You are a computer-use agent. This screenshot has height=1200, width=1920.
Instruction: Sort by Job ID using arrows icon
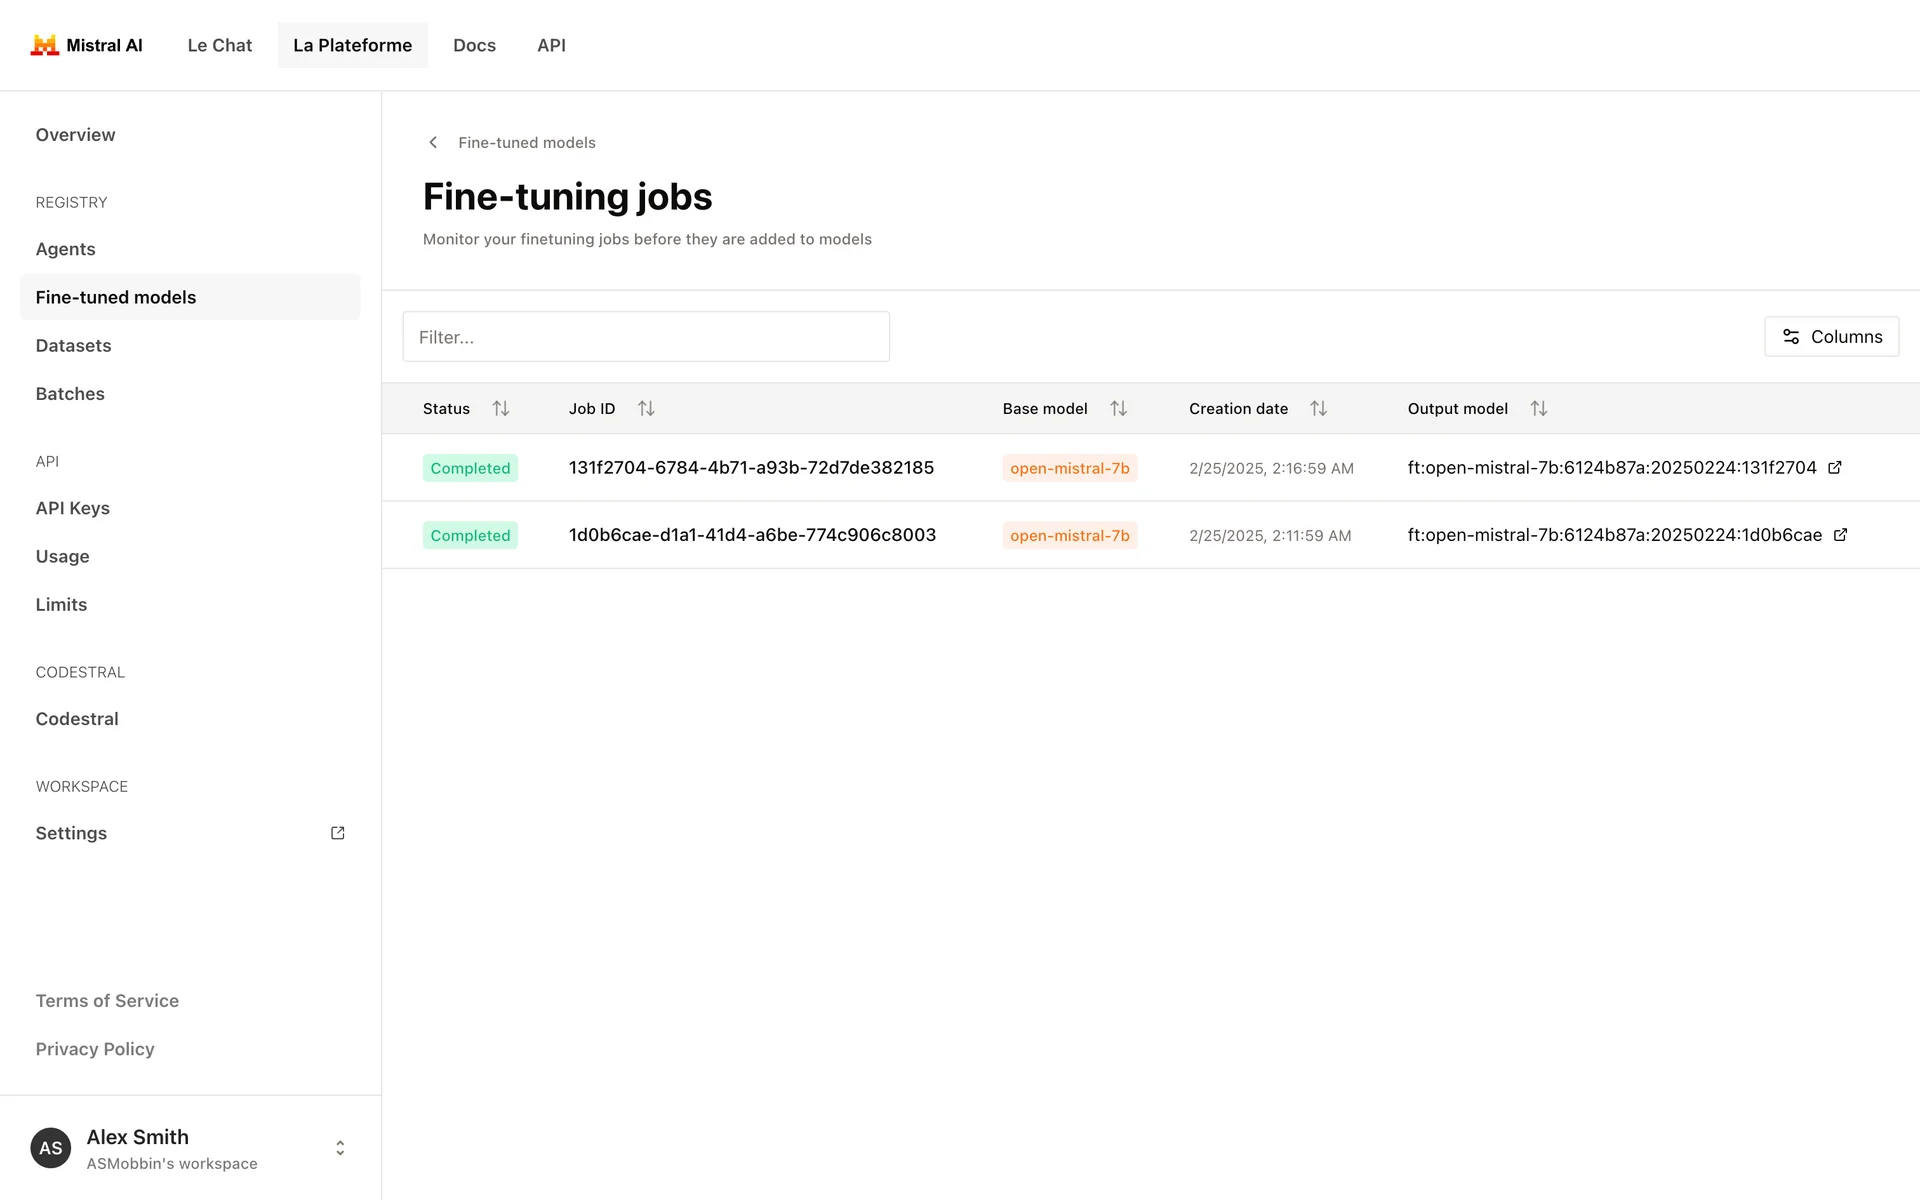646,408
